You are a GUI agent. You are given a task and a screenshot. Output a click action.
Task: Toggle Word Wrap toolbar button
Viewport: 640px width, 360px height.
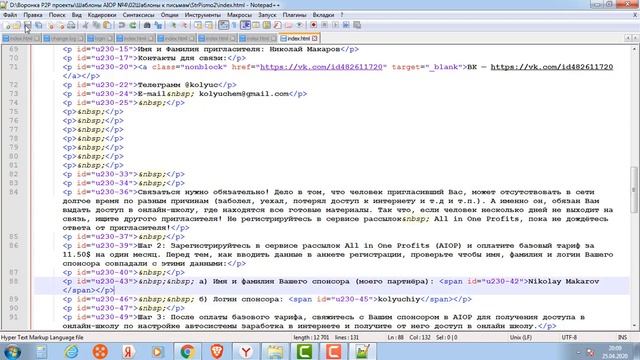pyautogui.click(x=223, y=25)
